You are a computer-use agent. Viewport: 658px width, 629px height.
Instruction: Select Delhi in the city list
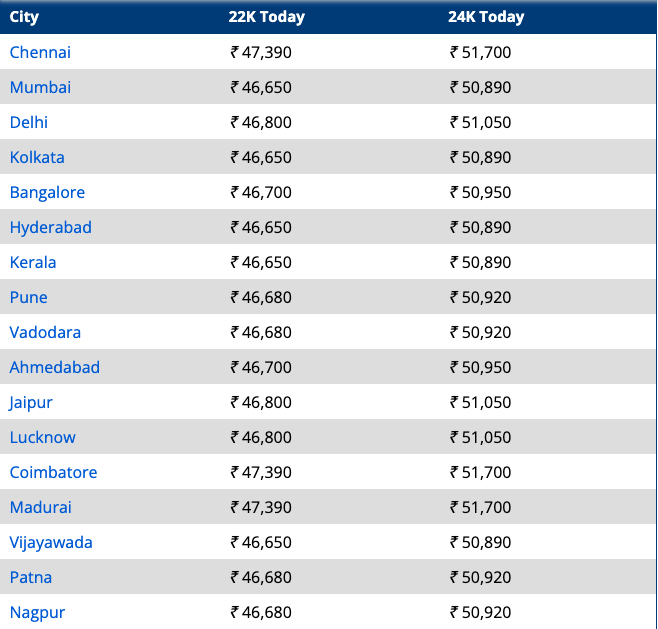[x=29, y=122]
